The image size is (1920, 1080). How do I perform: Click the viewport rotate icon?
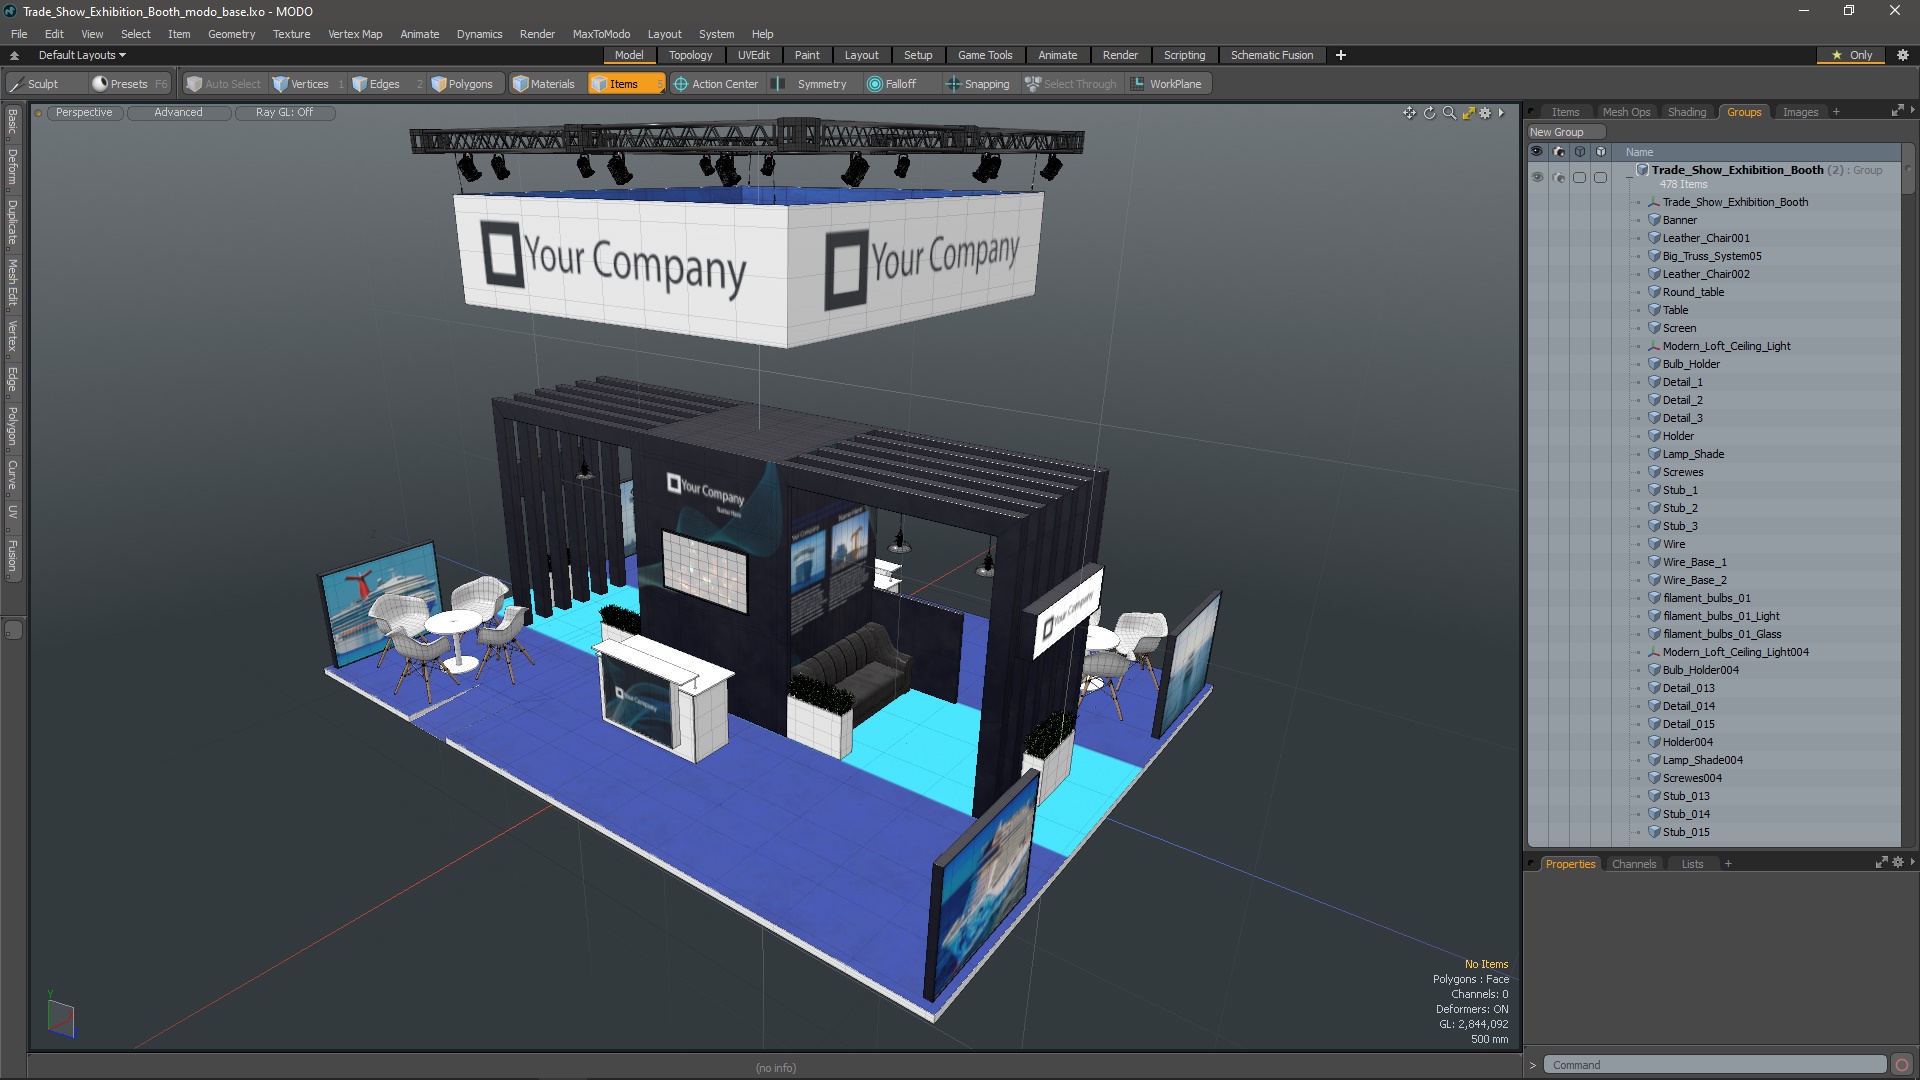pyautogui.click(x=1429, y=113)
